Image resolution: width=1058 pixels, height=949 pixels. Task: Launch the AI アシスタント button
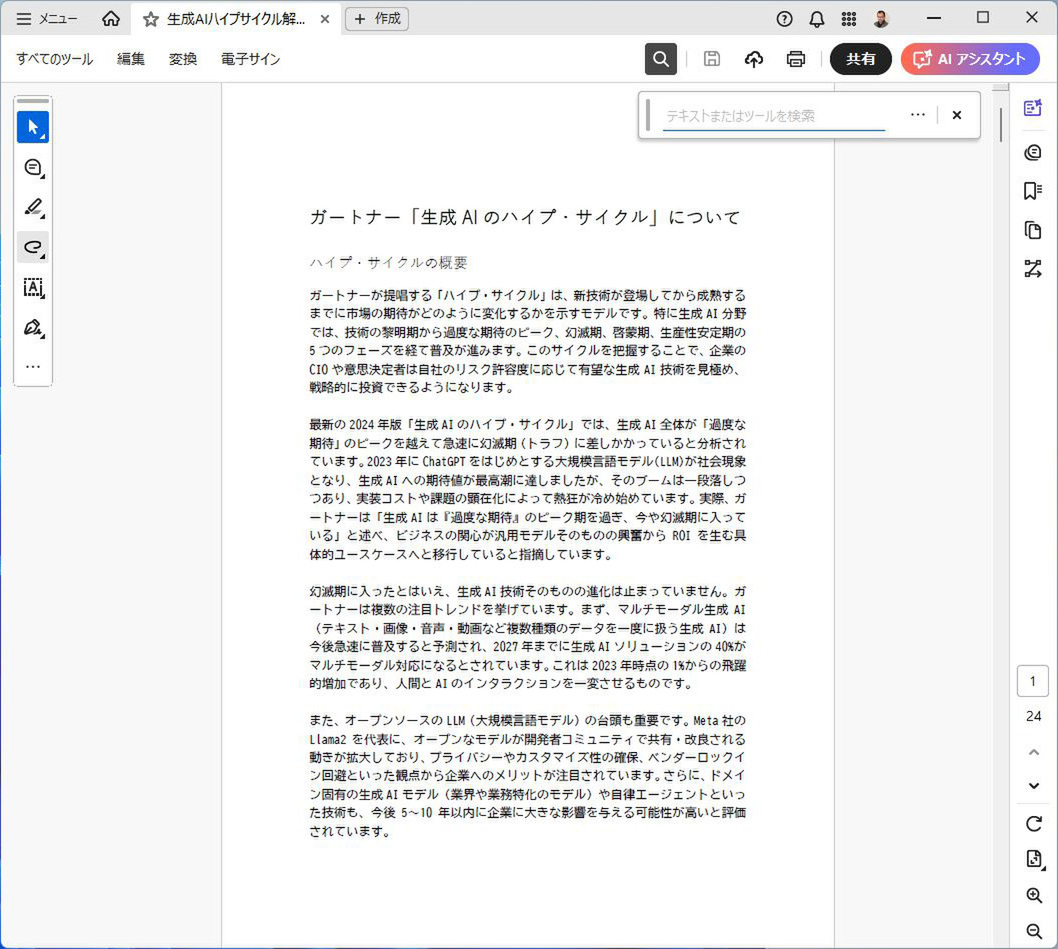(970, 59)
